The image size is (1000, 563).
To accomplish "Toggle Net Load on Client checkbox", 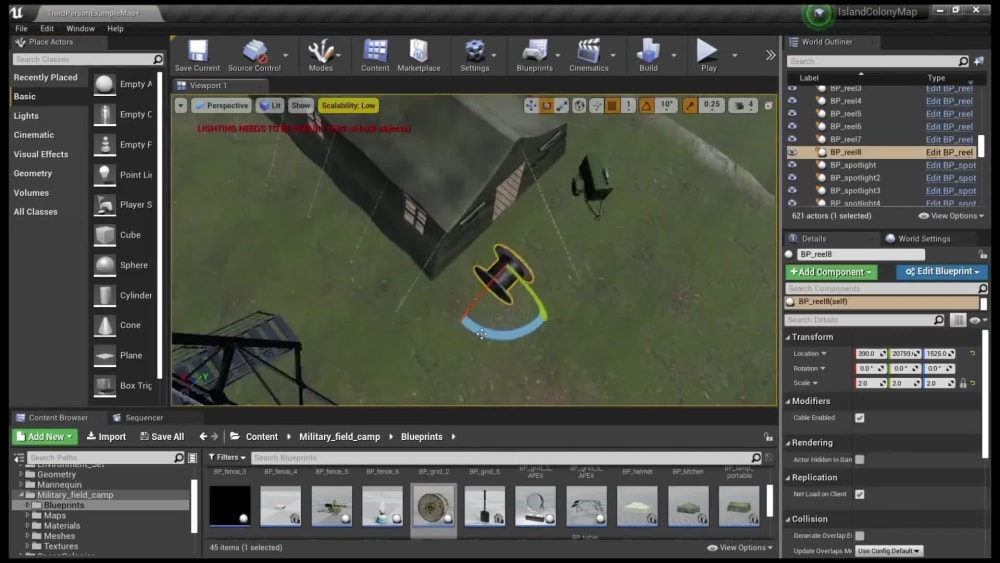I will coord(860,494).
